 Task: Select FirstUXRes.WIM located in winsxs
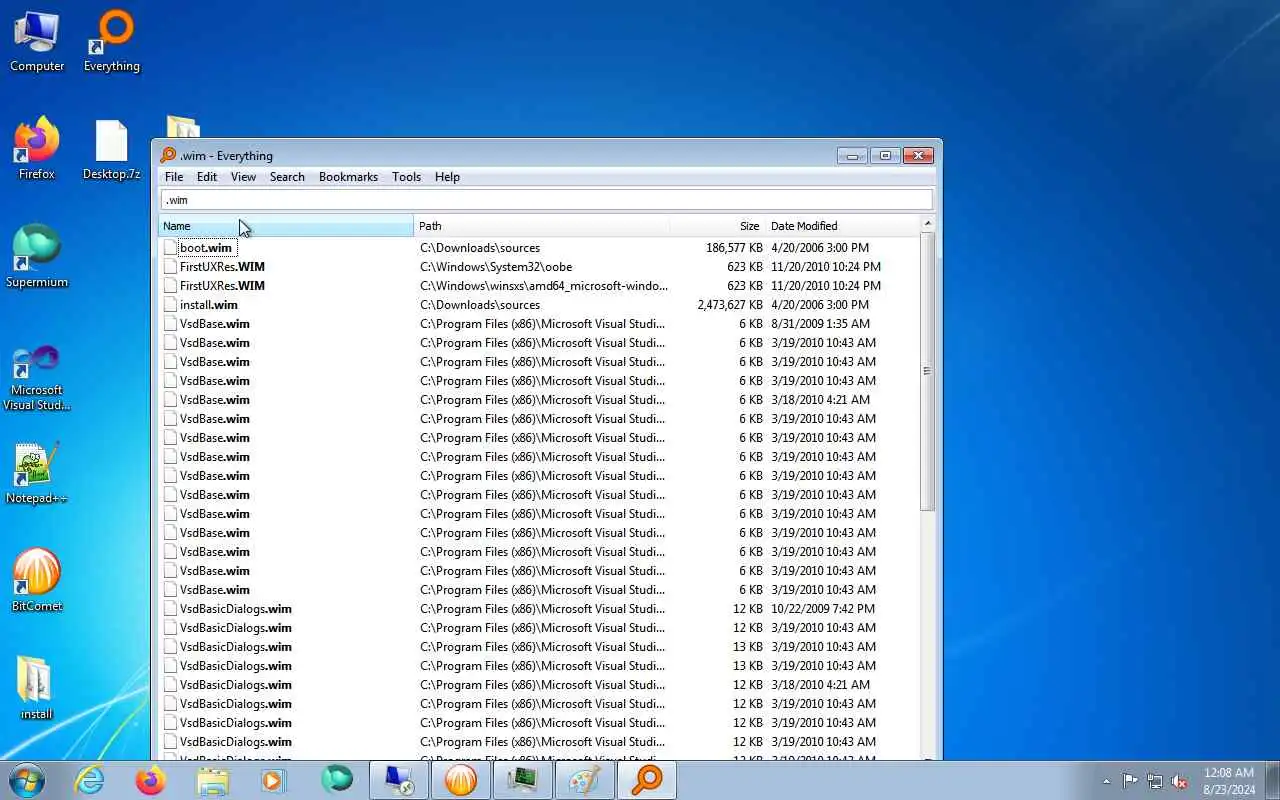222,286
